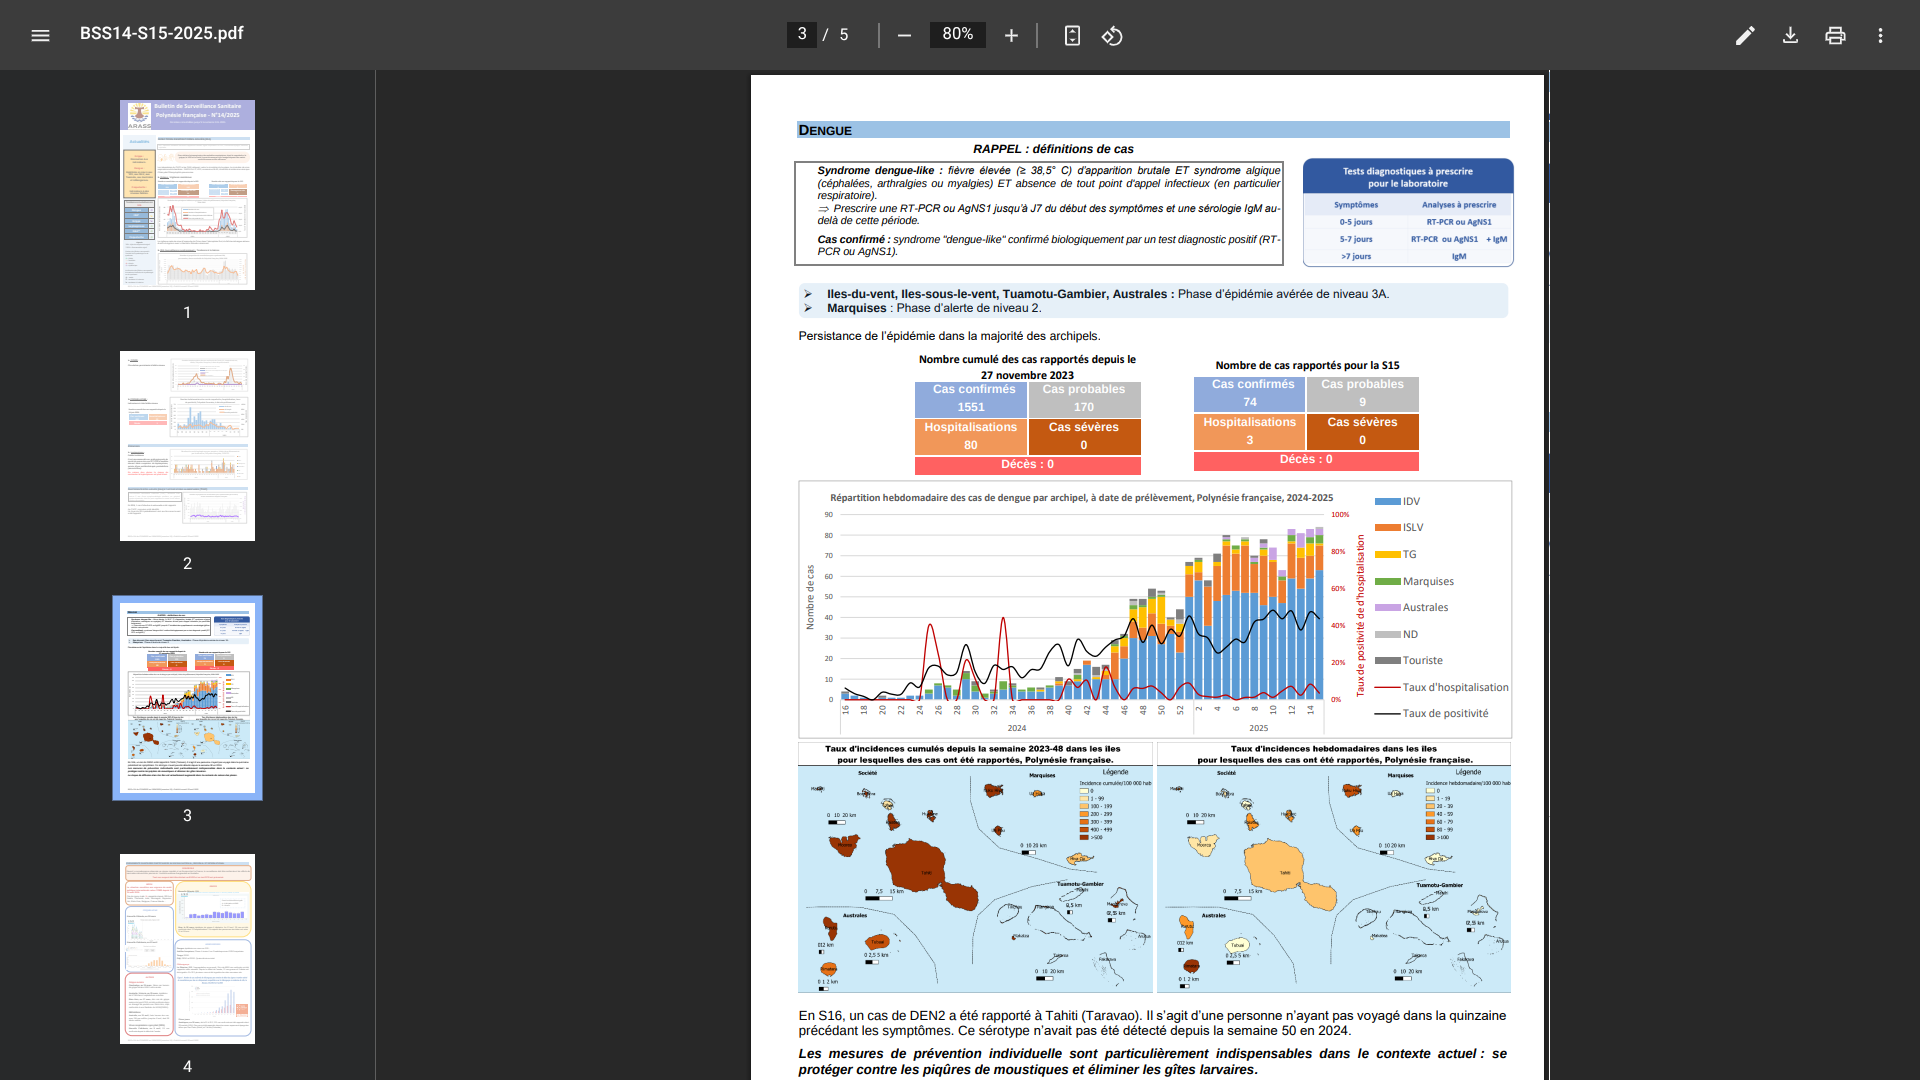Image resolution: width=1920 pixels, height=1080 pixels.
Task: Rotate the document counterclockwise
Action: [1112, 35]
